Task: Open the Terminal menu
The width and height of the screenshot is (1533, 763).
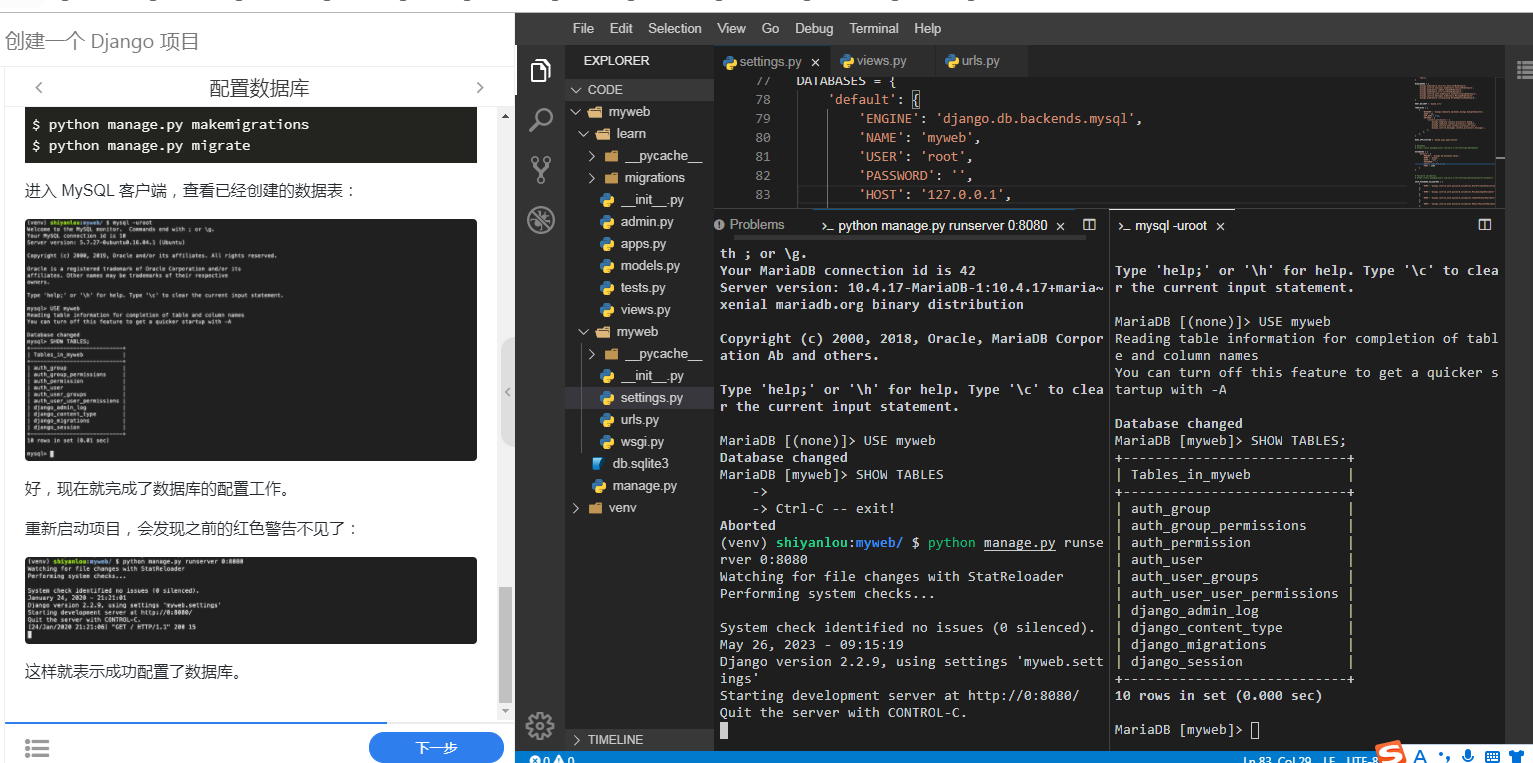Action: 873,28
